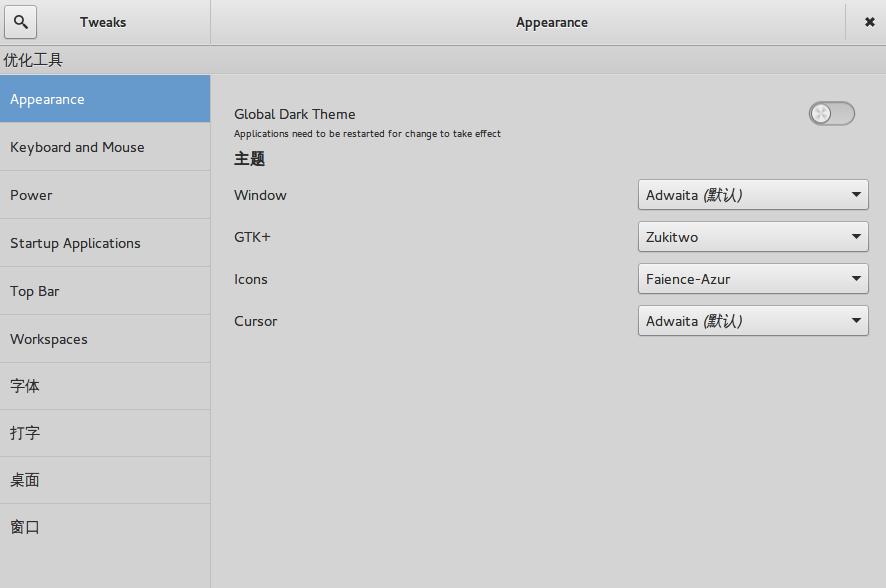Open the 打字 (Typing) section
Screen dimensions: 886x588
105,433
